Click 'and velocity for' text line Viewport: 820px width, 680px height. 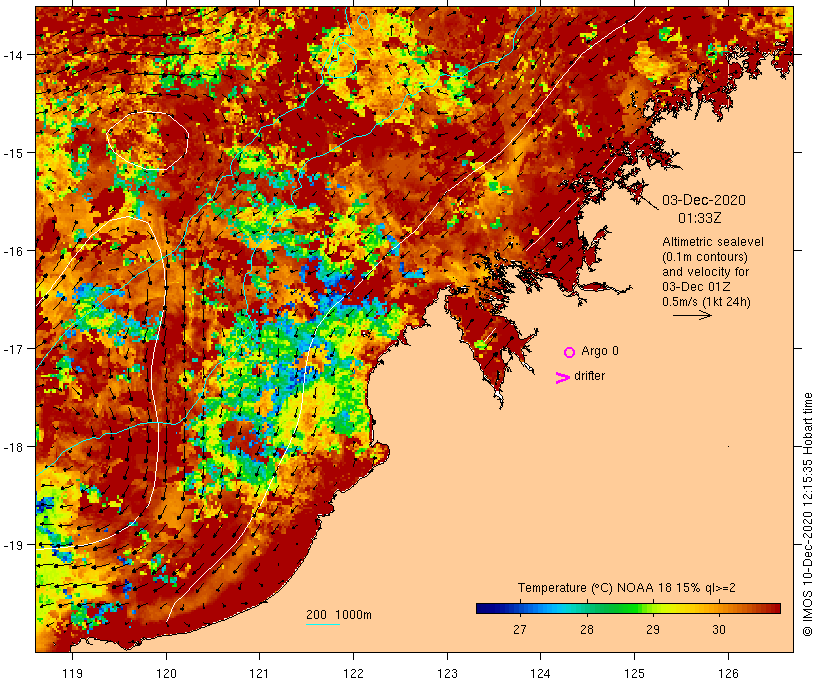coord(705,272)
